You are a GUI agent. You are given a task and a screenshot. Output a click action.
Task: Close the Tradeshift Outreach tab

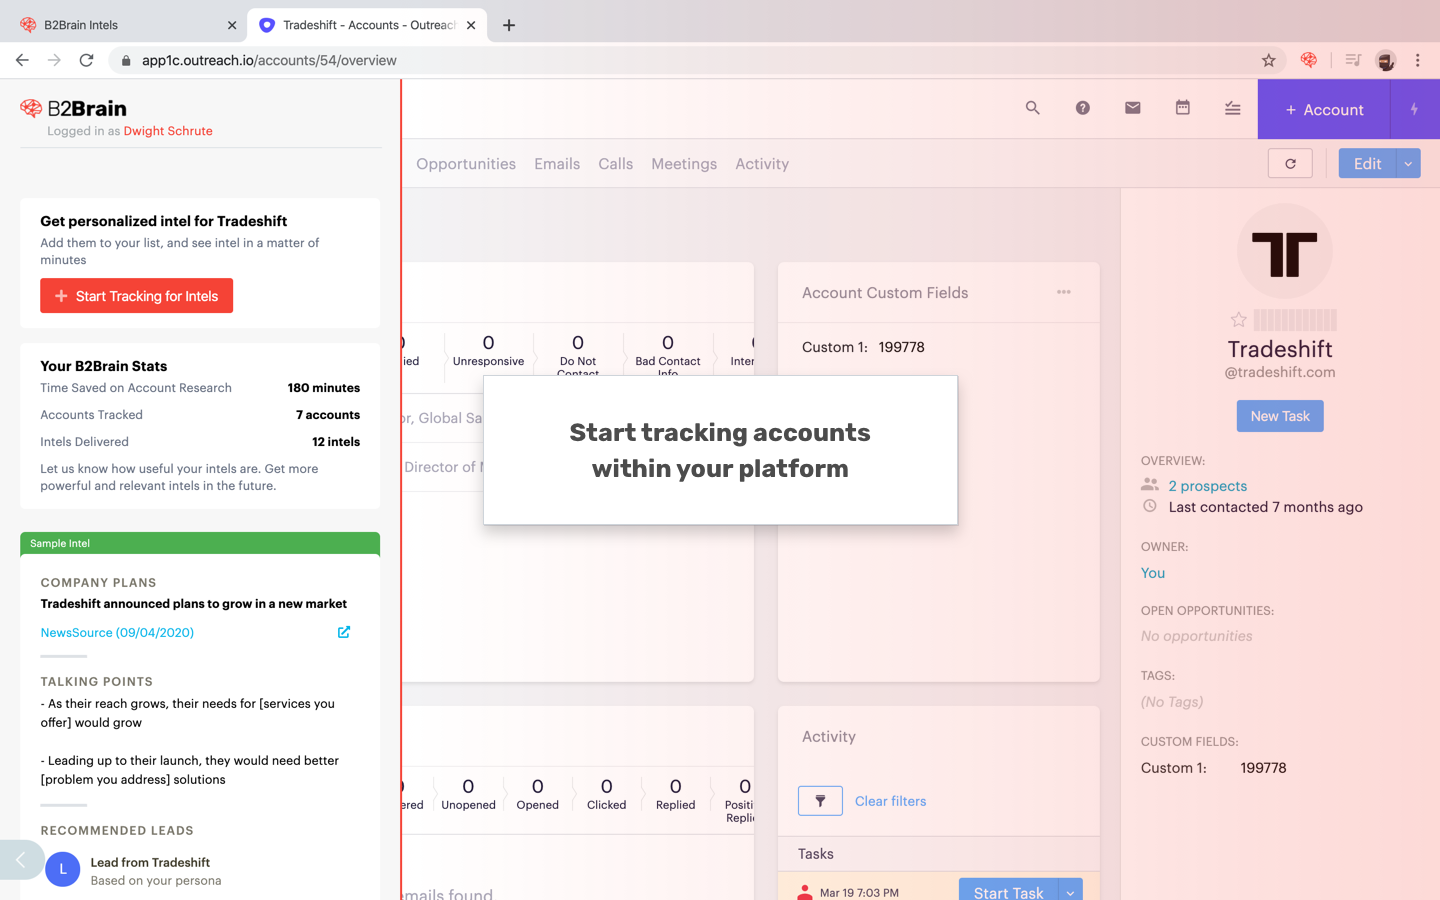[471, 25]
